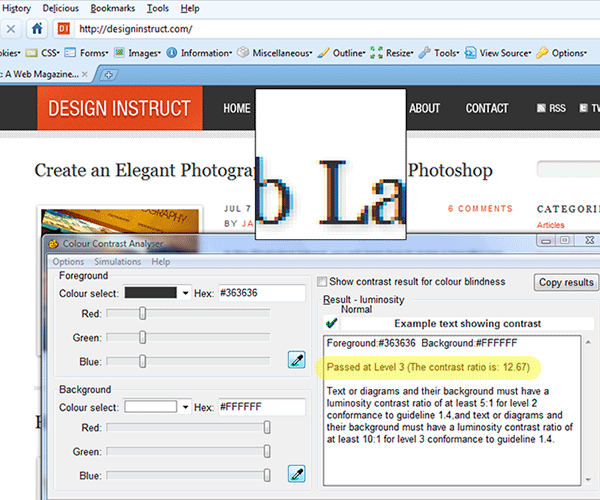Click the DI site favicon

click(64, 29)
